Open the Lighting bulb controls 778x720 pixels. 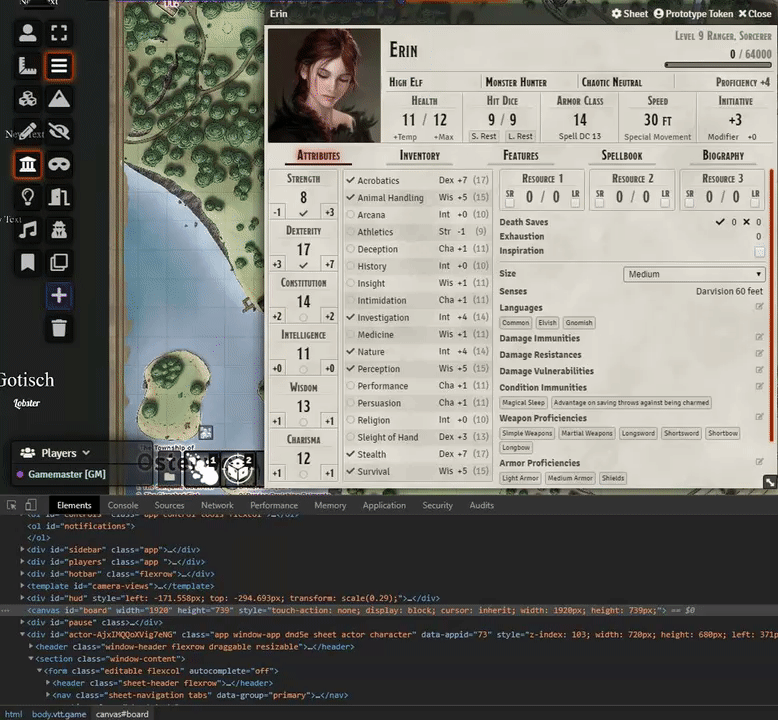tap(27, 197)
